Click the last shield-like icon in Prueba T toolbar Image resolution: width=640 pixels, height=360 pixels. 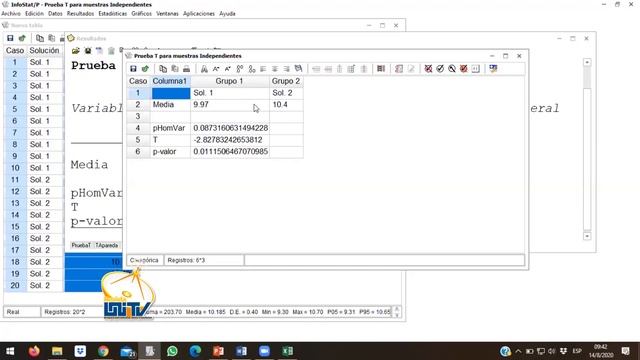pyautogui.click(x=493, y=69)
